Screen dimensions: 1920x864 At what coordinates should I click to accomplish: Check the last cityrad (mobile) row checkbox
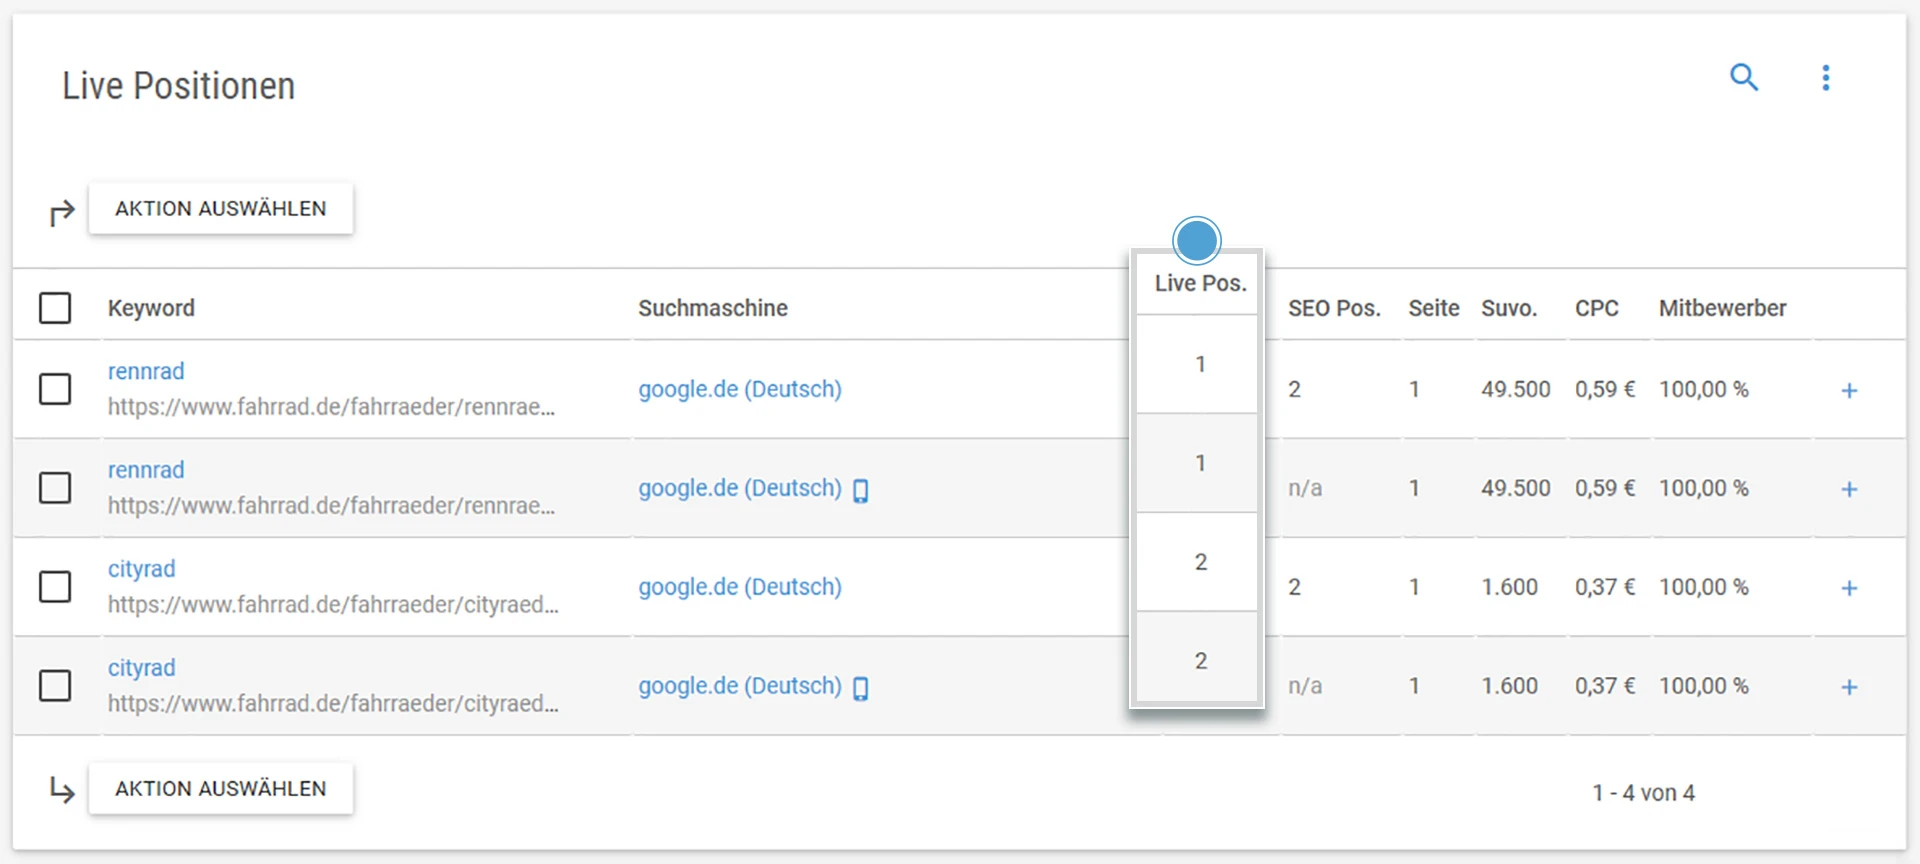[55, 686]
